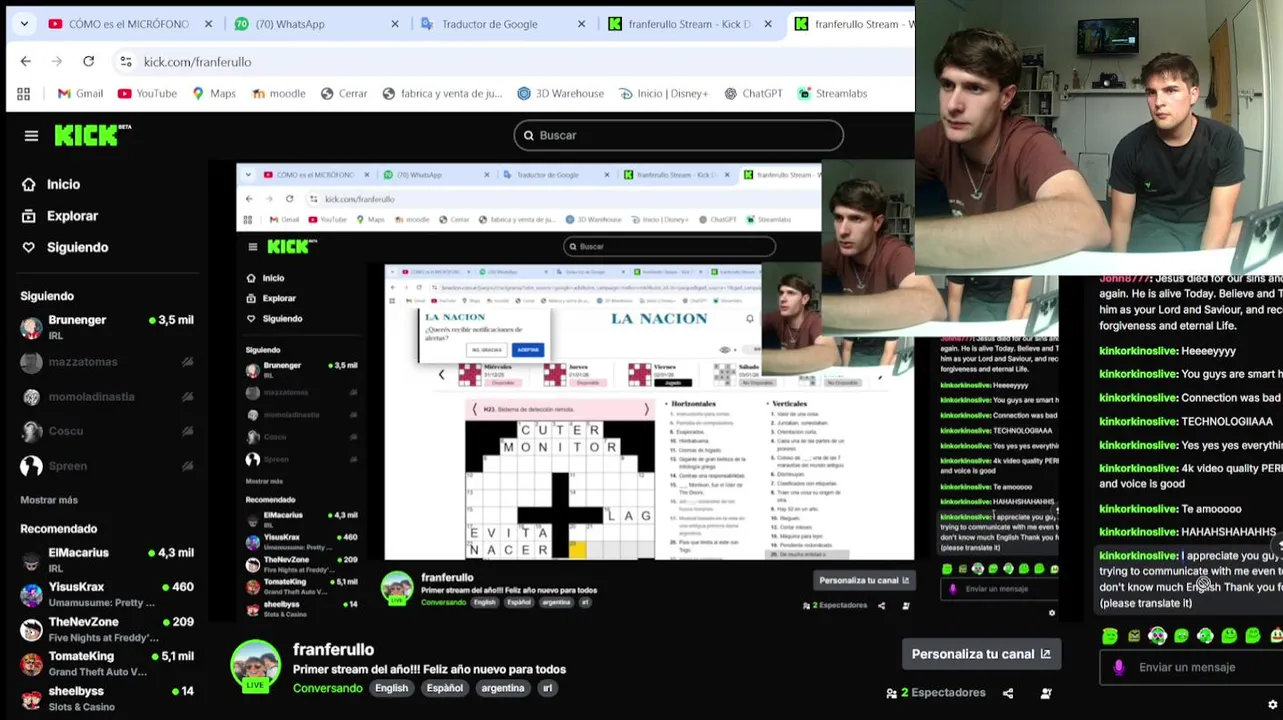This screenshot has height=720, width=1283.
Task: Select the argentina stream tag
Action: tap(502, 688)
